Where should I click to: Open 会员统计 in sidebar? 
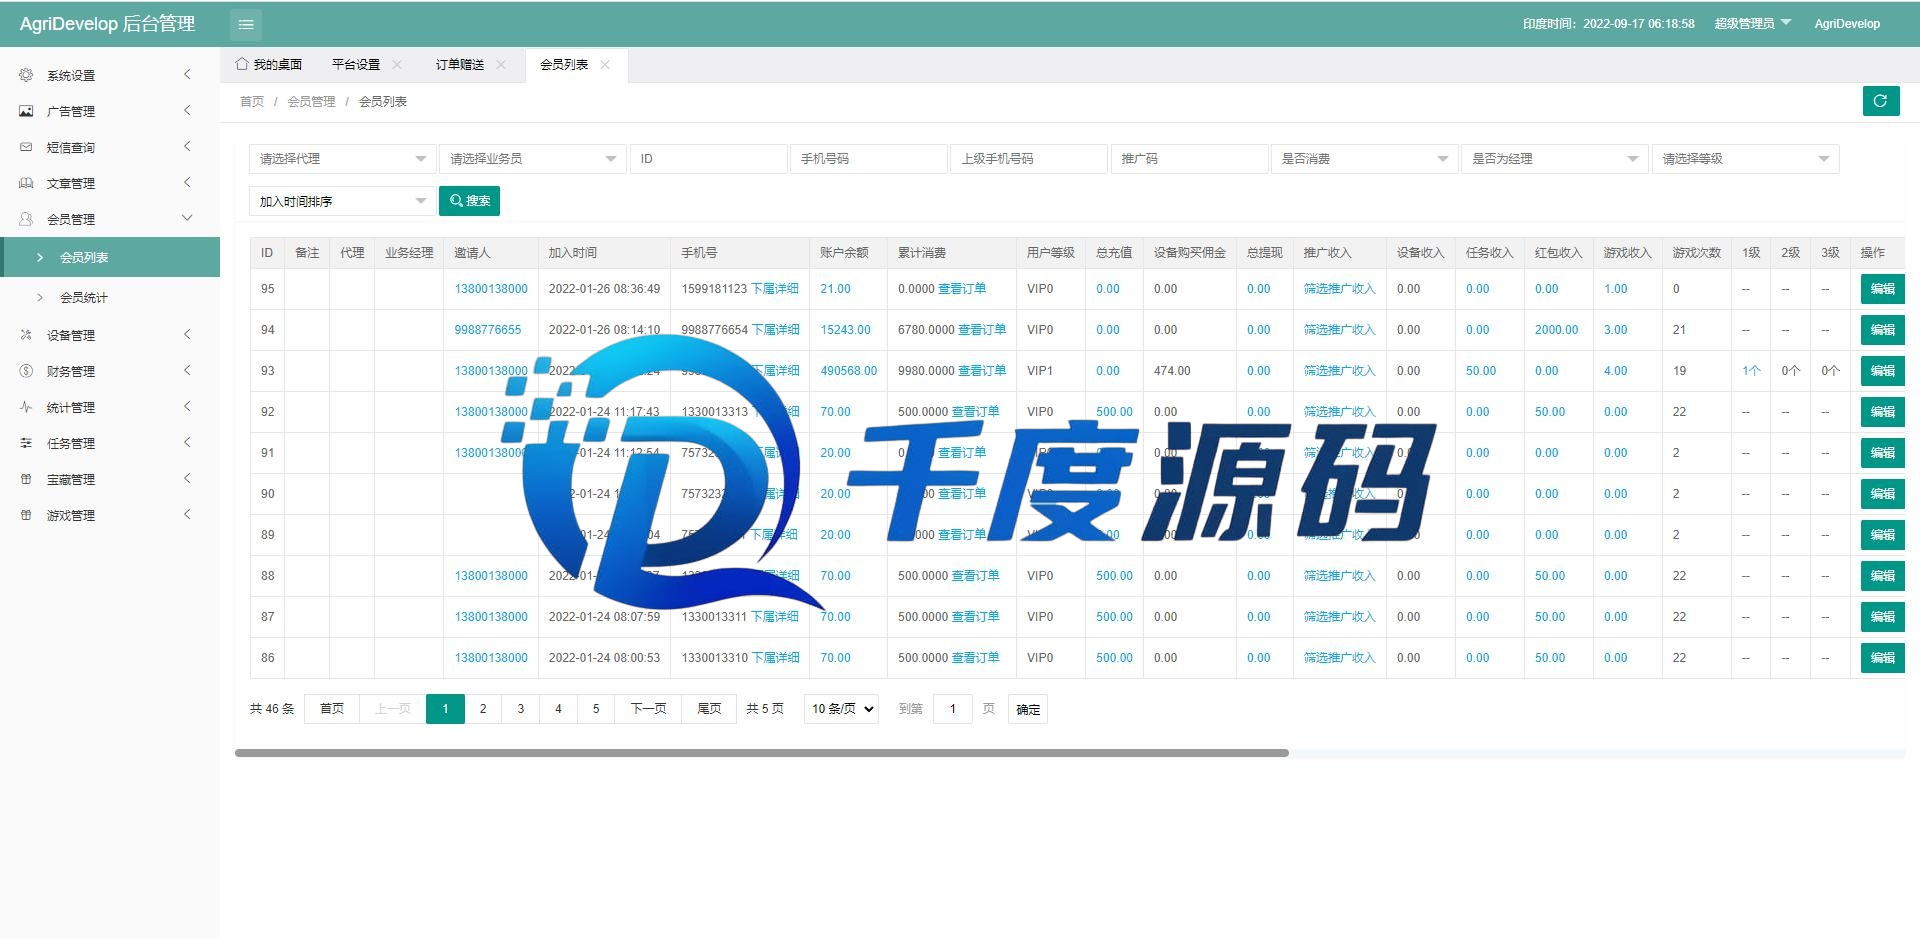click(110, 297)
